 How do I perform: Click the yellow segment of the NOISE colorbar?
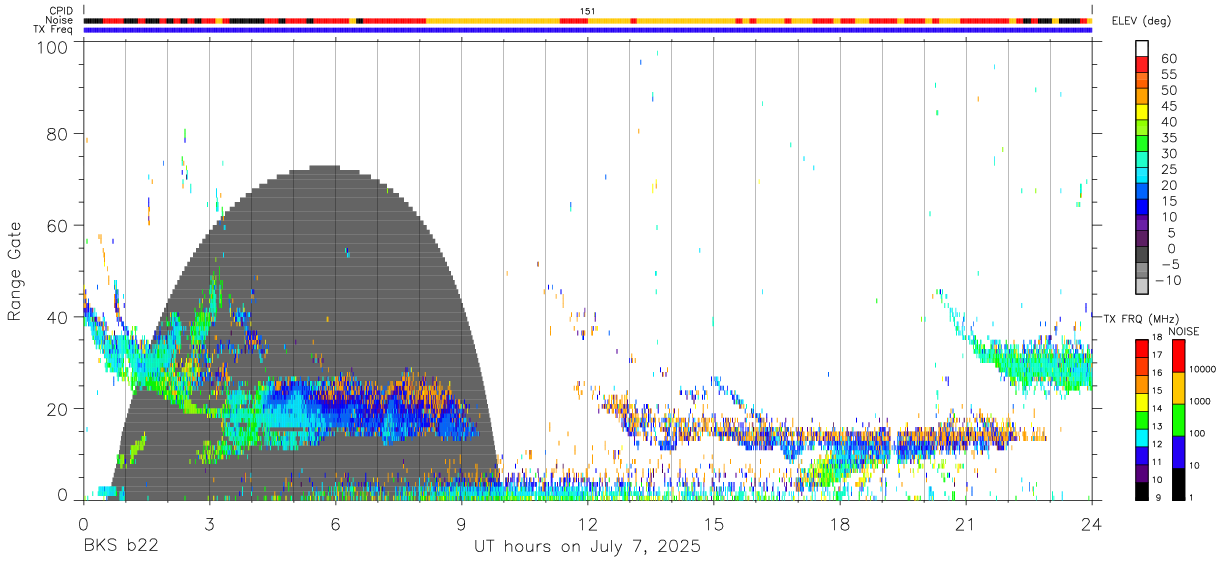(1179, 387)
